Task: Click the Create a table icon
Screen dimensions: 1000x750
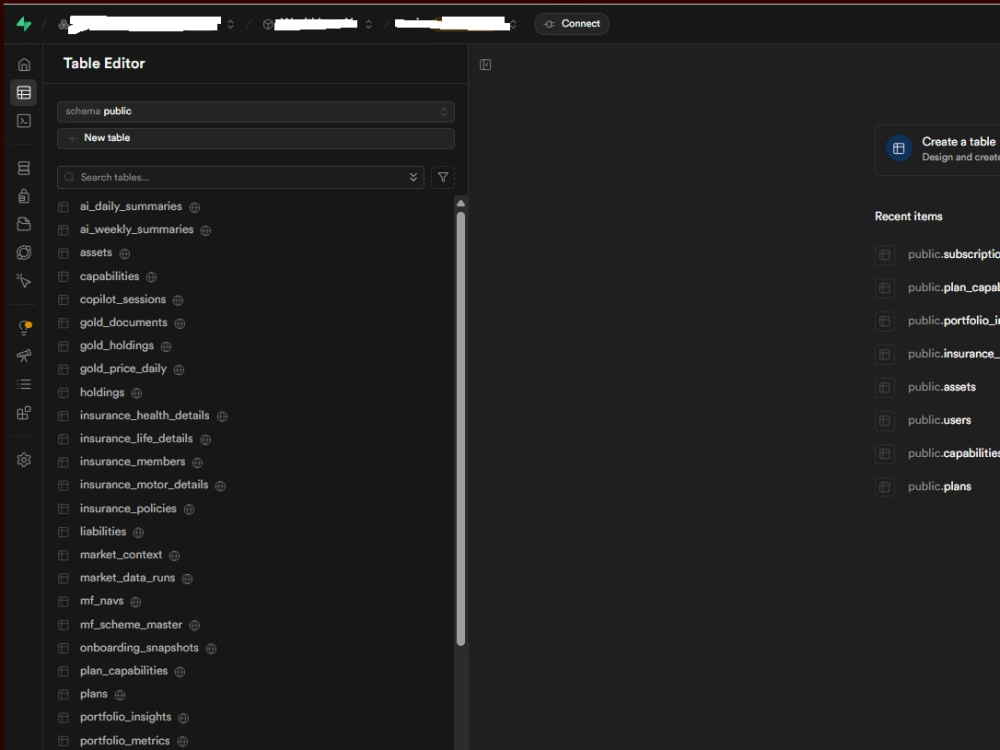Action: [899, 149]
